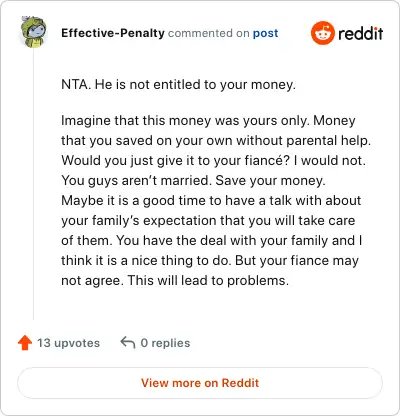Click the Effective-Penalty user avatar
This screenshot has width=400, height=416.
point(33,32)
